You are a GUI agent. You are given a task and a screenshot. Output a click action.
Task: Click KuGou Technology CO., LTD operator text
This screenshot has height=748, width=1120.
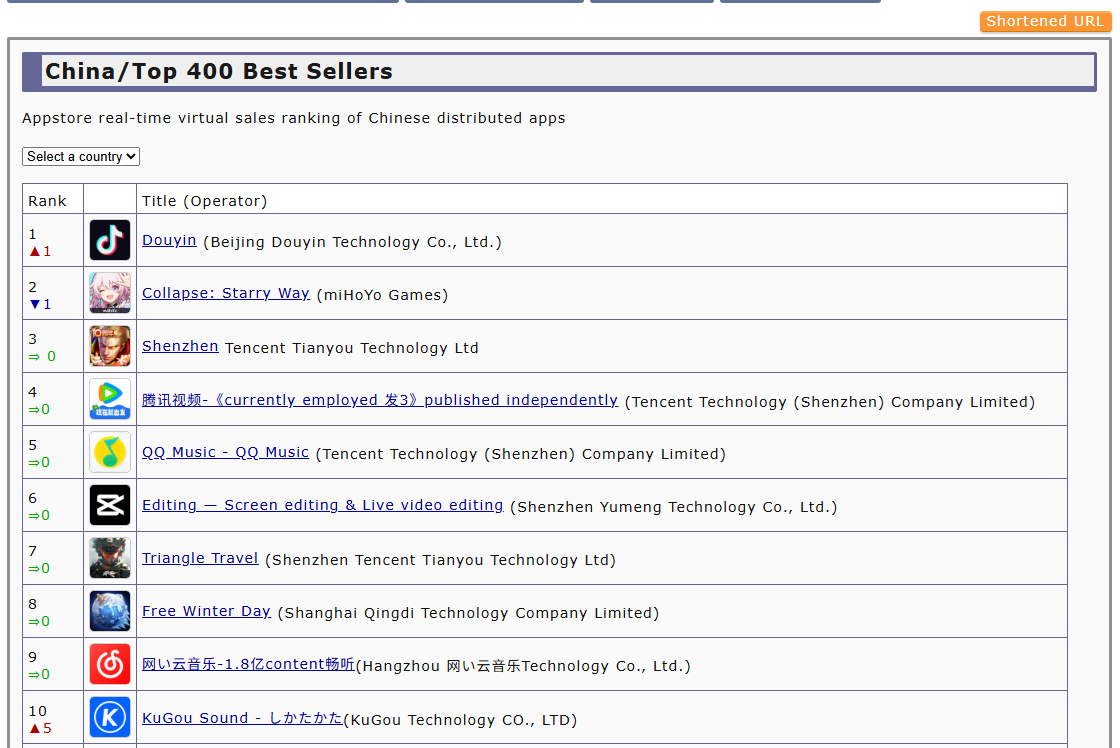(x=460, y=720)
